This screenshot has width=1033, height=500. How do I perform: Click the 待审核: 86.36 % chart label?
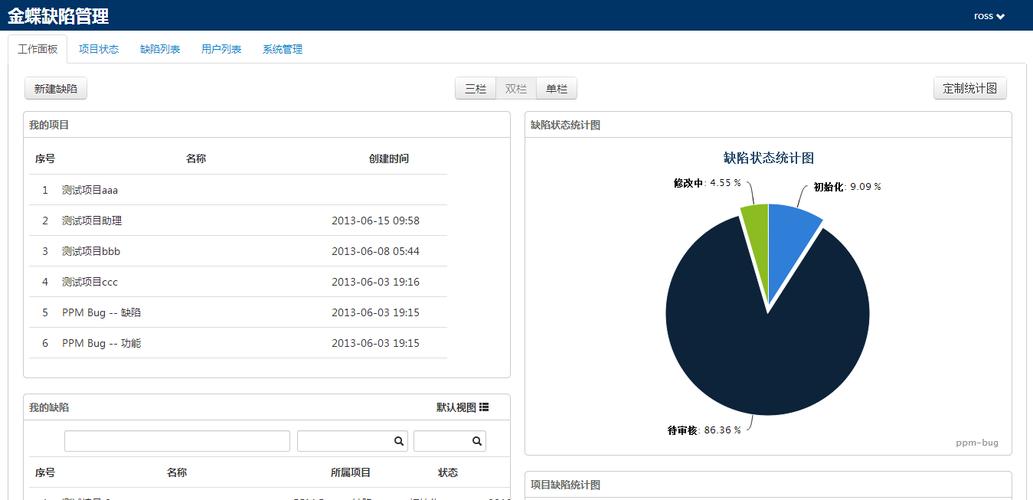(x=704, y=430)
